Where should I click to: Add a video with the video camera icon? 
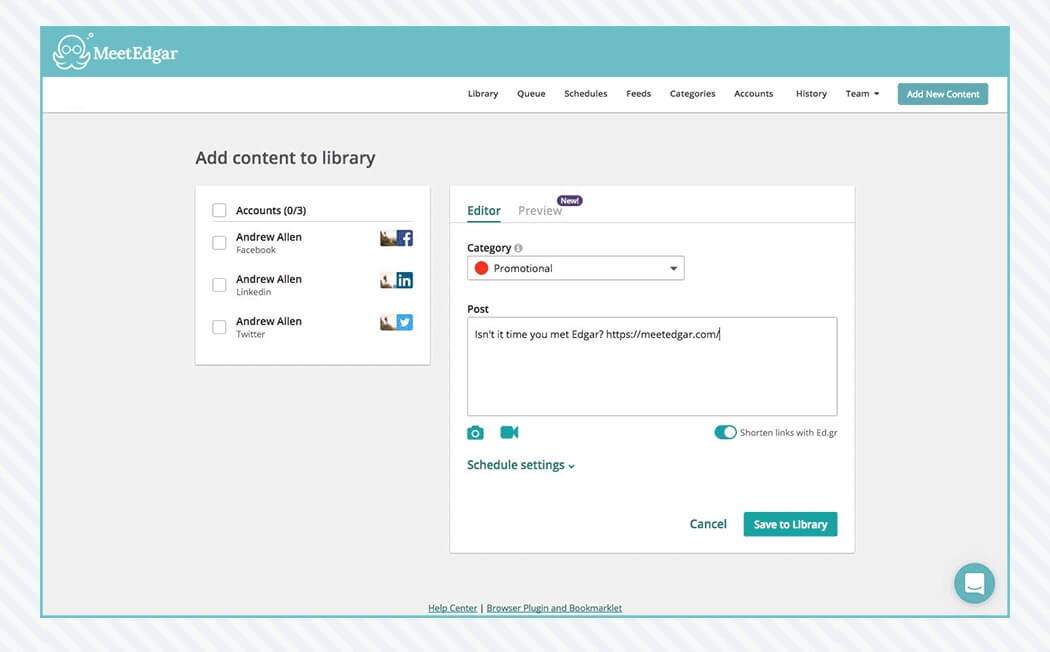509,432
